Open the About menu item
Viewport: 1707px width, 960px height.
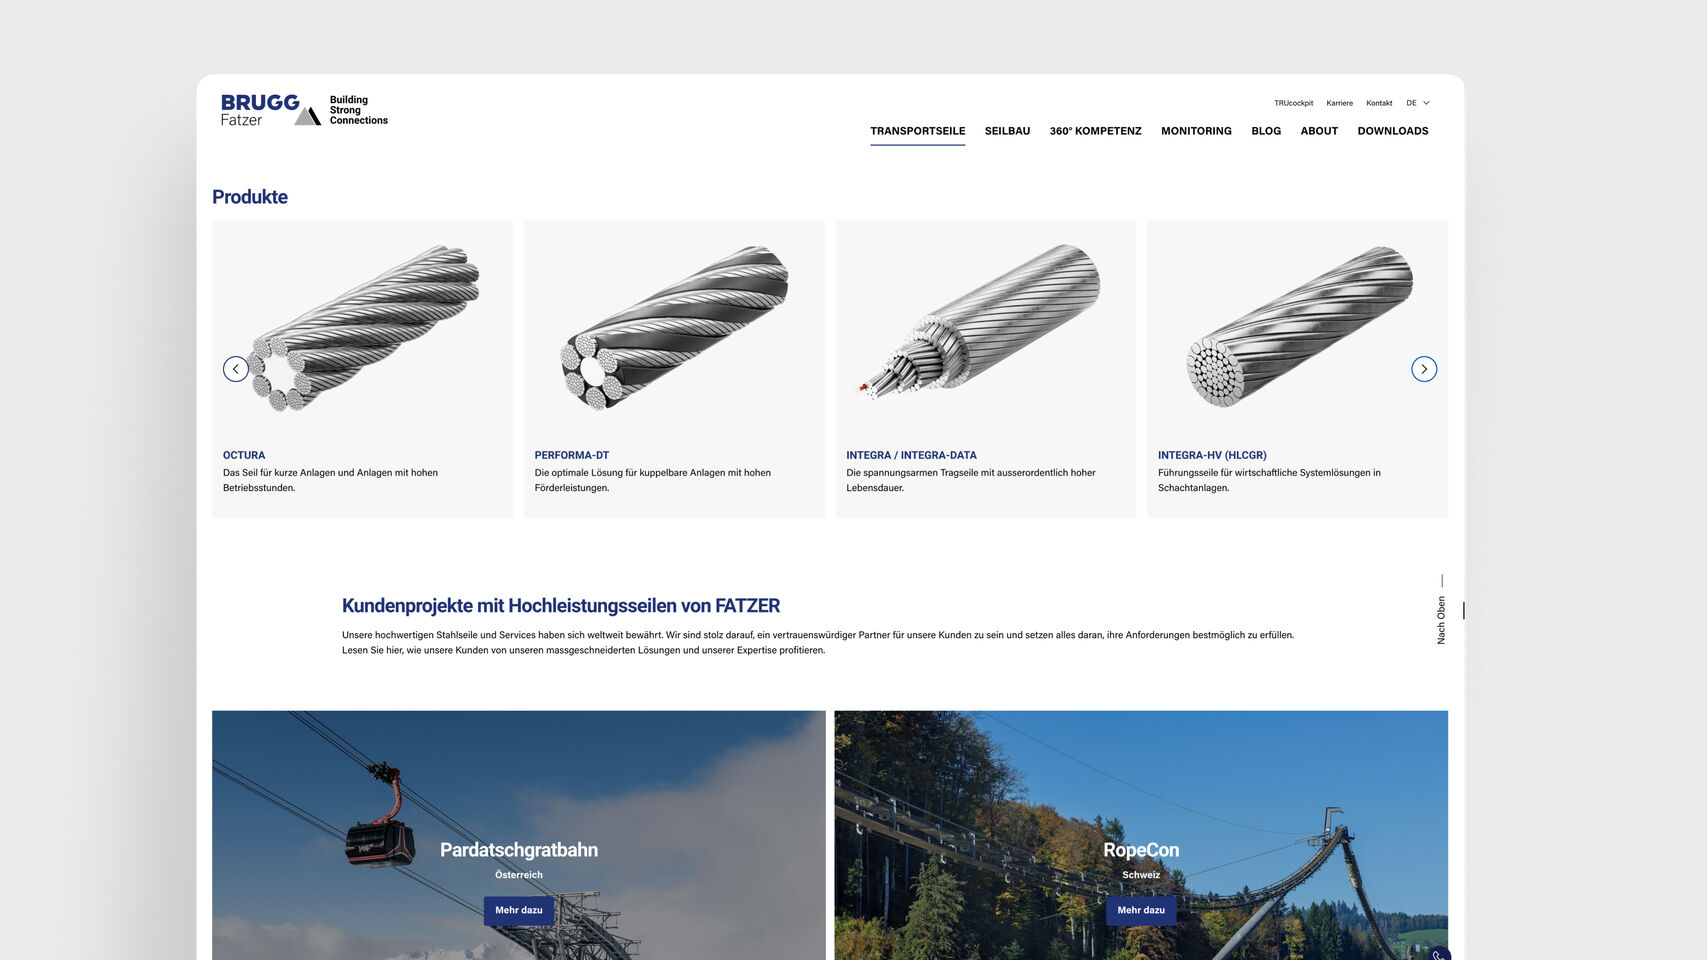point(1319,131)
